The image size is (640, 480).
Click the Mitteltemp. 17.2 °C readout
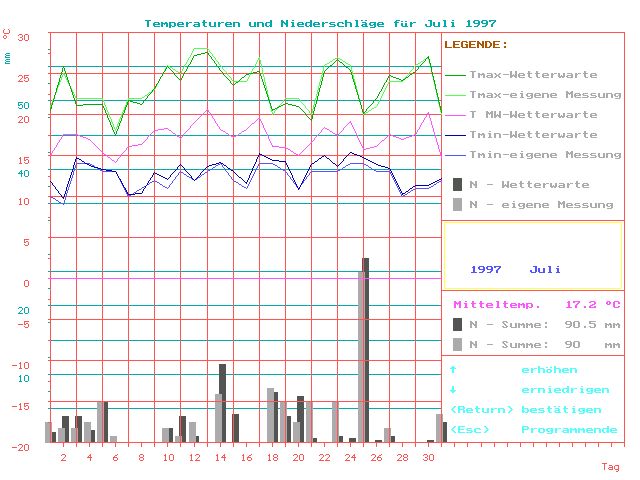coord(536,304)
